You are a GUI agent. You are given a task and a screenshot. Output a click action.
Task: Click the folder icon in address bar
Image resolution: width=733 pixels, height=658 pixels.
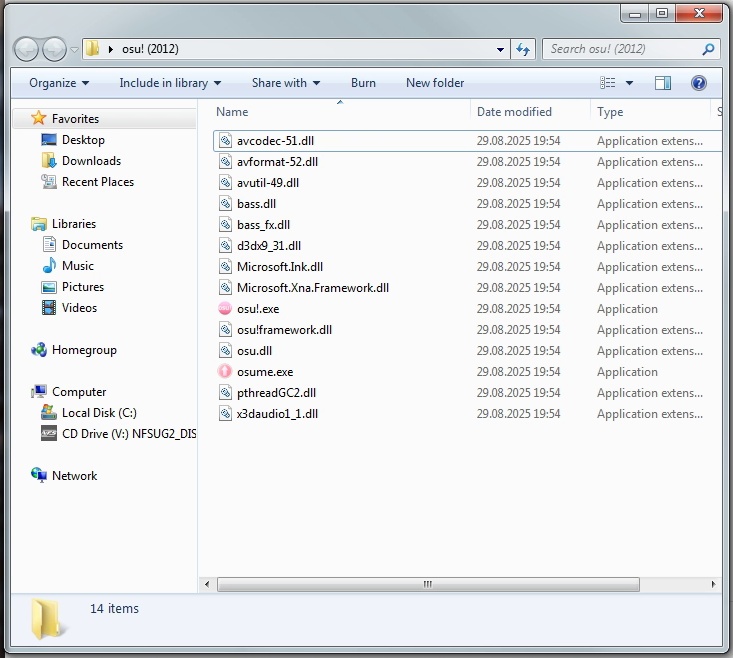coord(93,49)
